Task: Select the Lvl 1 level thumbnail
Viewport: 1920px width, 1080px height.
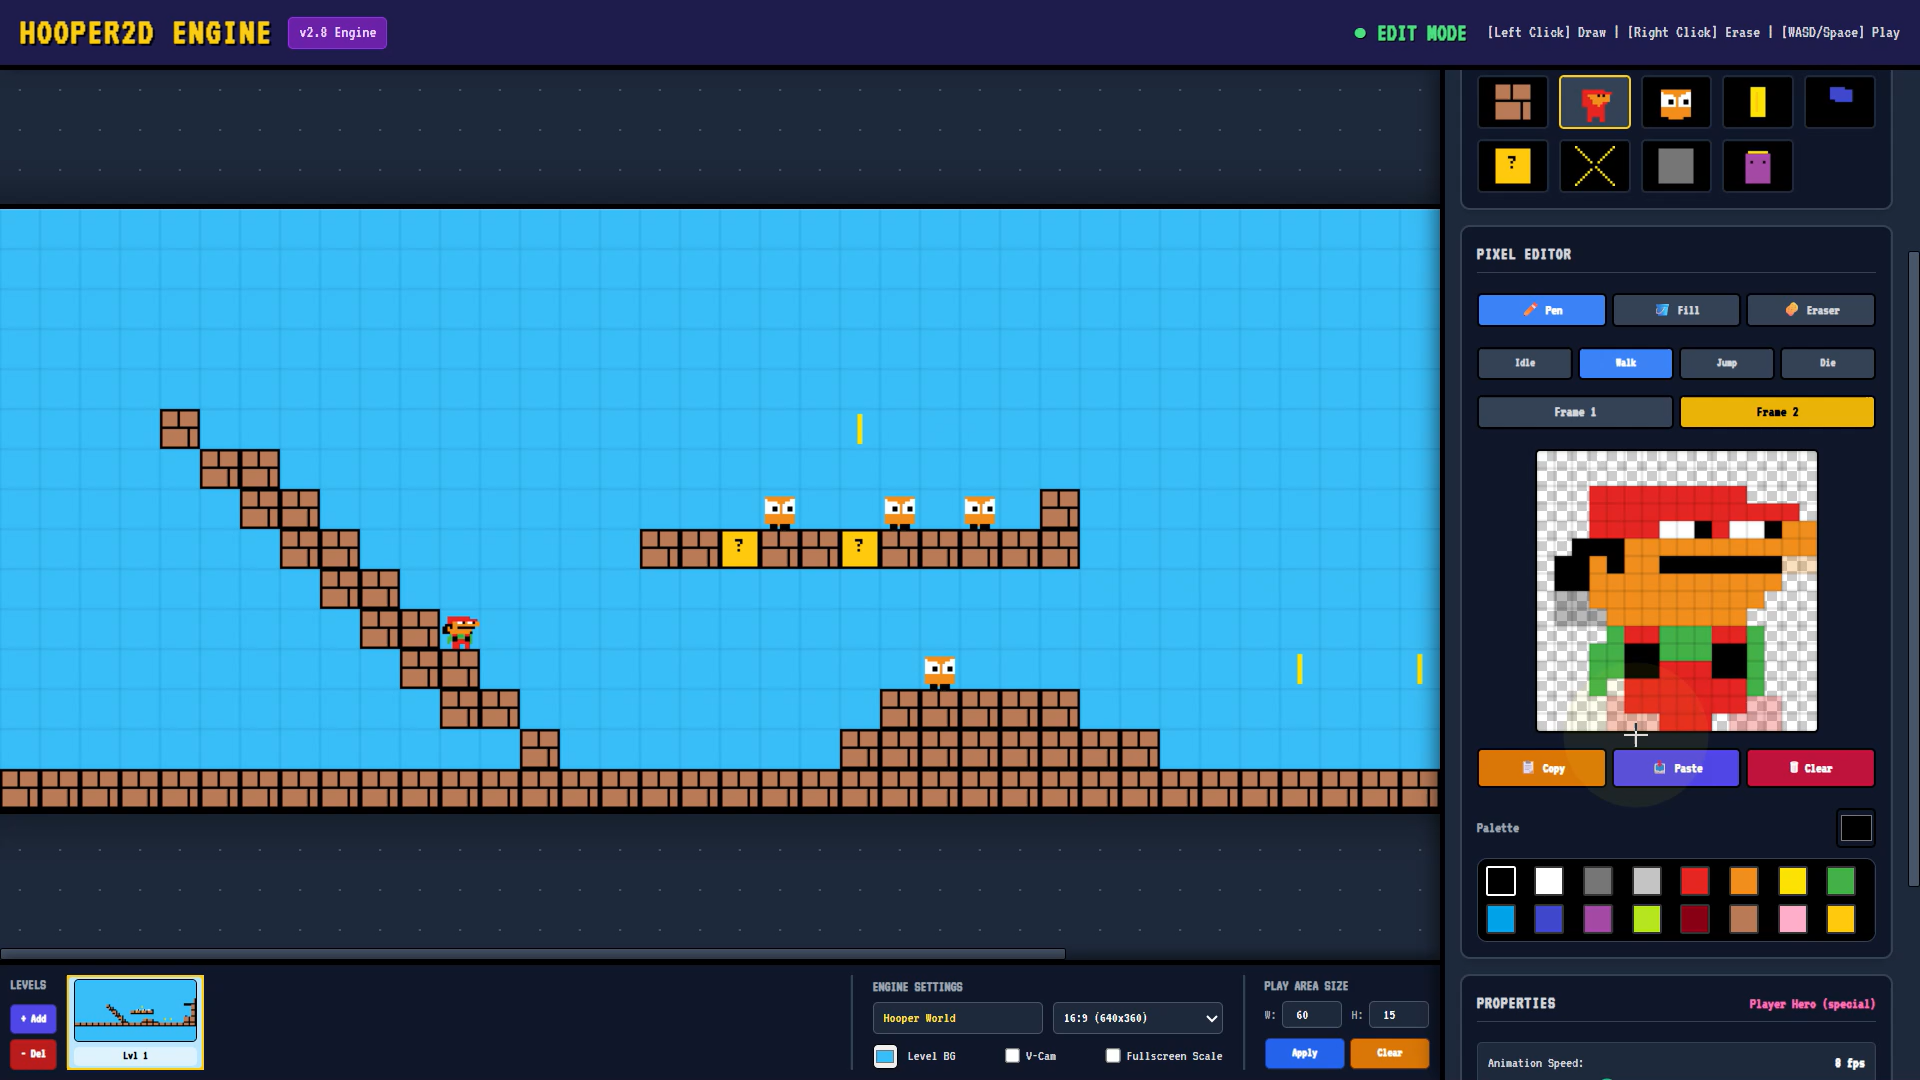Action: [x=135, y=1022]
